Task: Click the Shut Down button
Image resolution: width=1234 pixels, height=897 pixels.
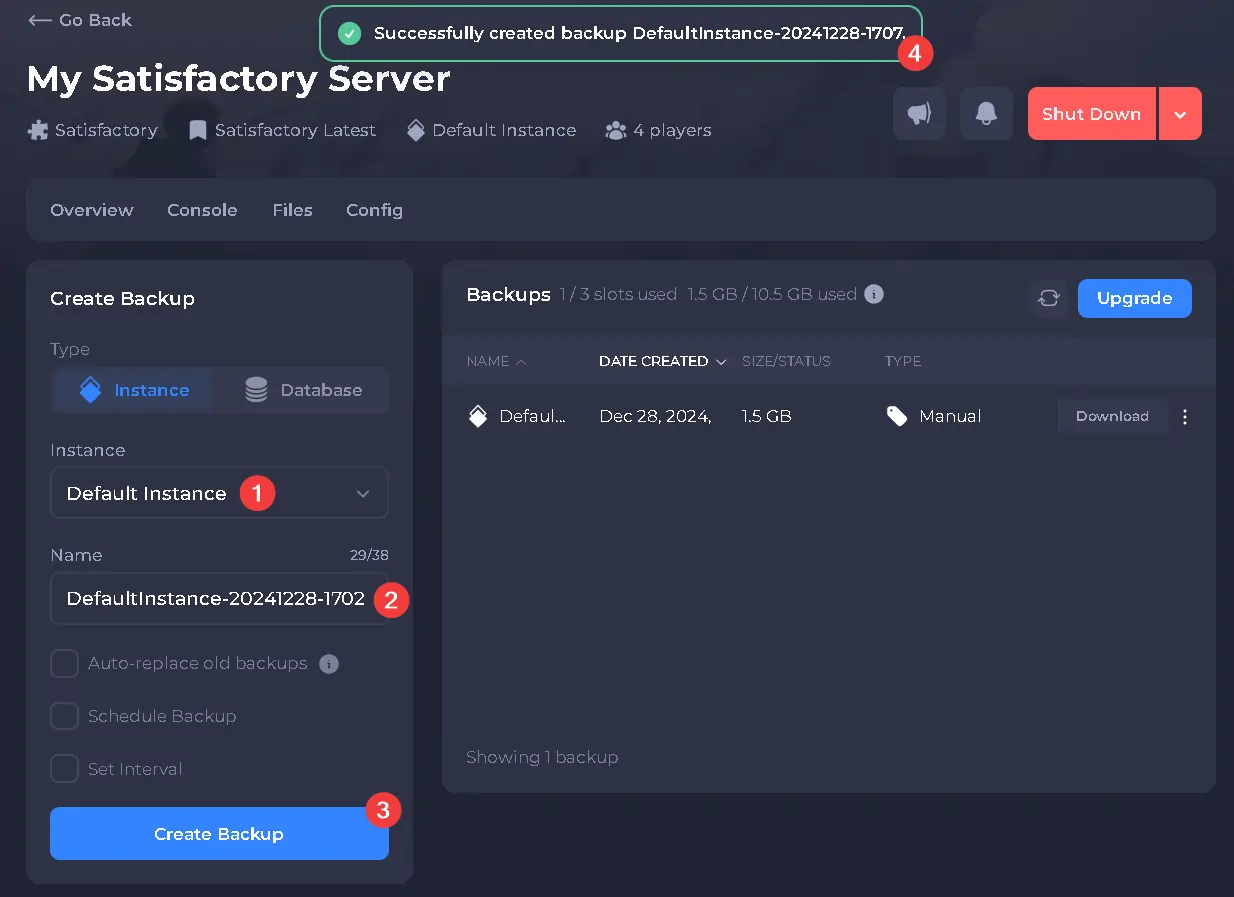Action: (x=1091, y=114)
